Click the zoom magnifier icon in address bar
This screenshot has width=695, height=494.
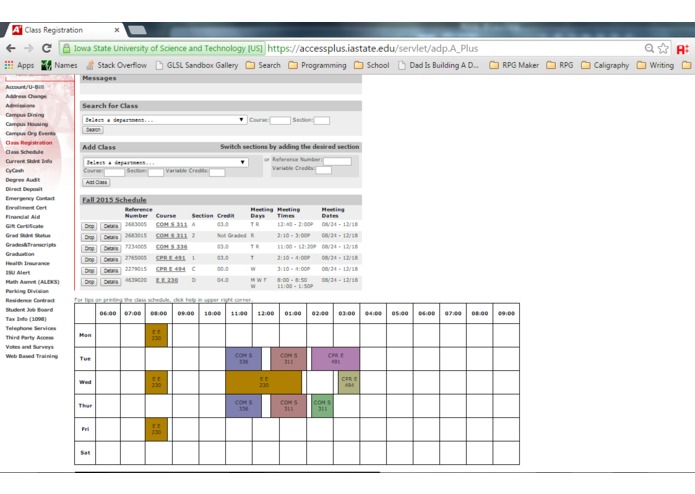(x=649, y=48)
